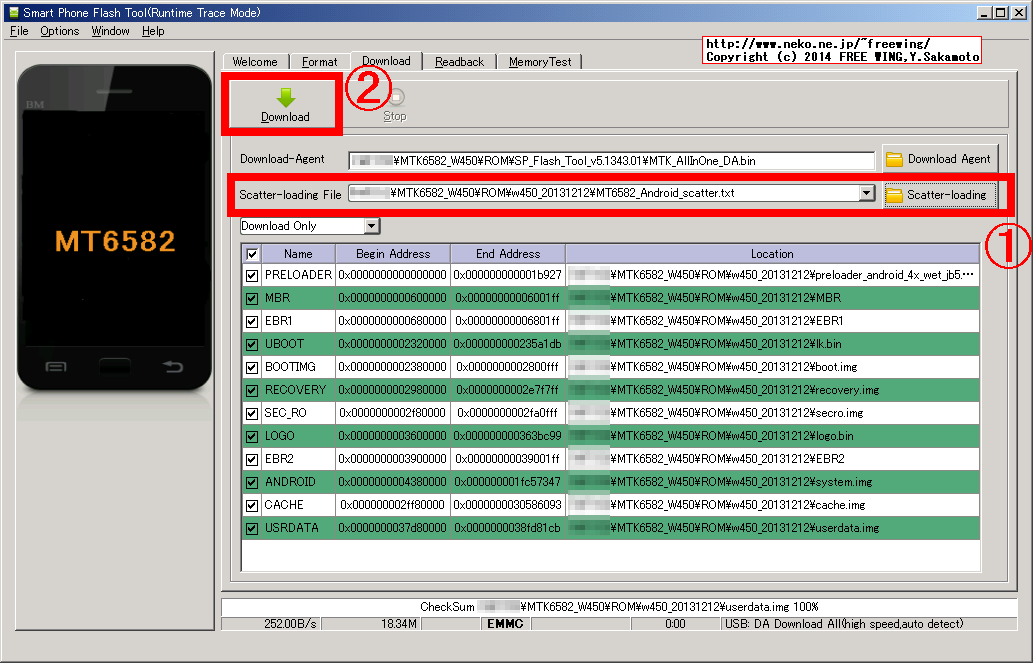Screen dimensions: 1033x663
Task: Uncheck the USRDATA partition checkbox
Action: [x=252, y=527]
